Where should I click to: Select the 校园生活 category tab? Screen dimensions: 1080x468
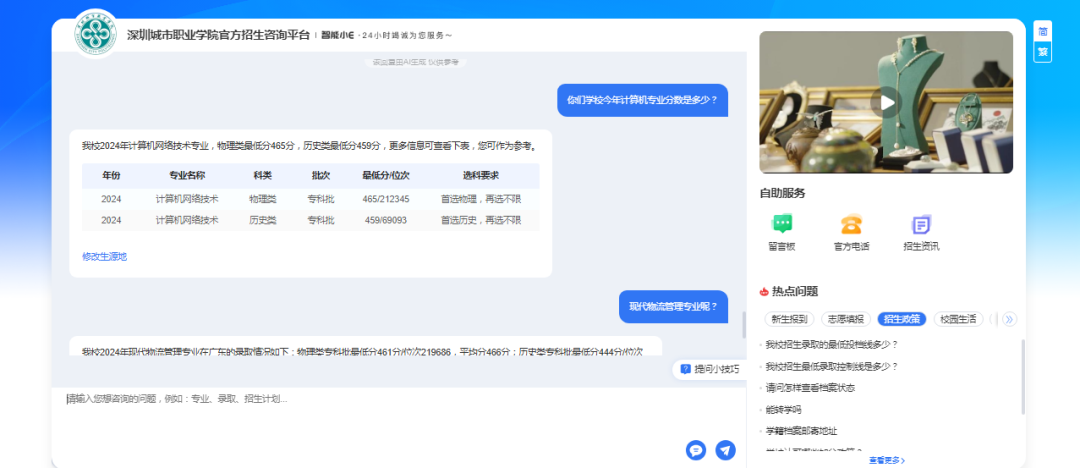tap(958, 319)
